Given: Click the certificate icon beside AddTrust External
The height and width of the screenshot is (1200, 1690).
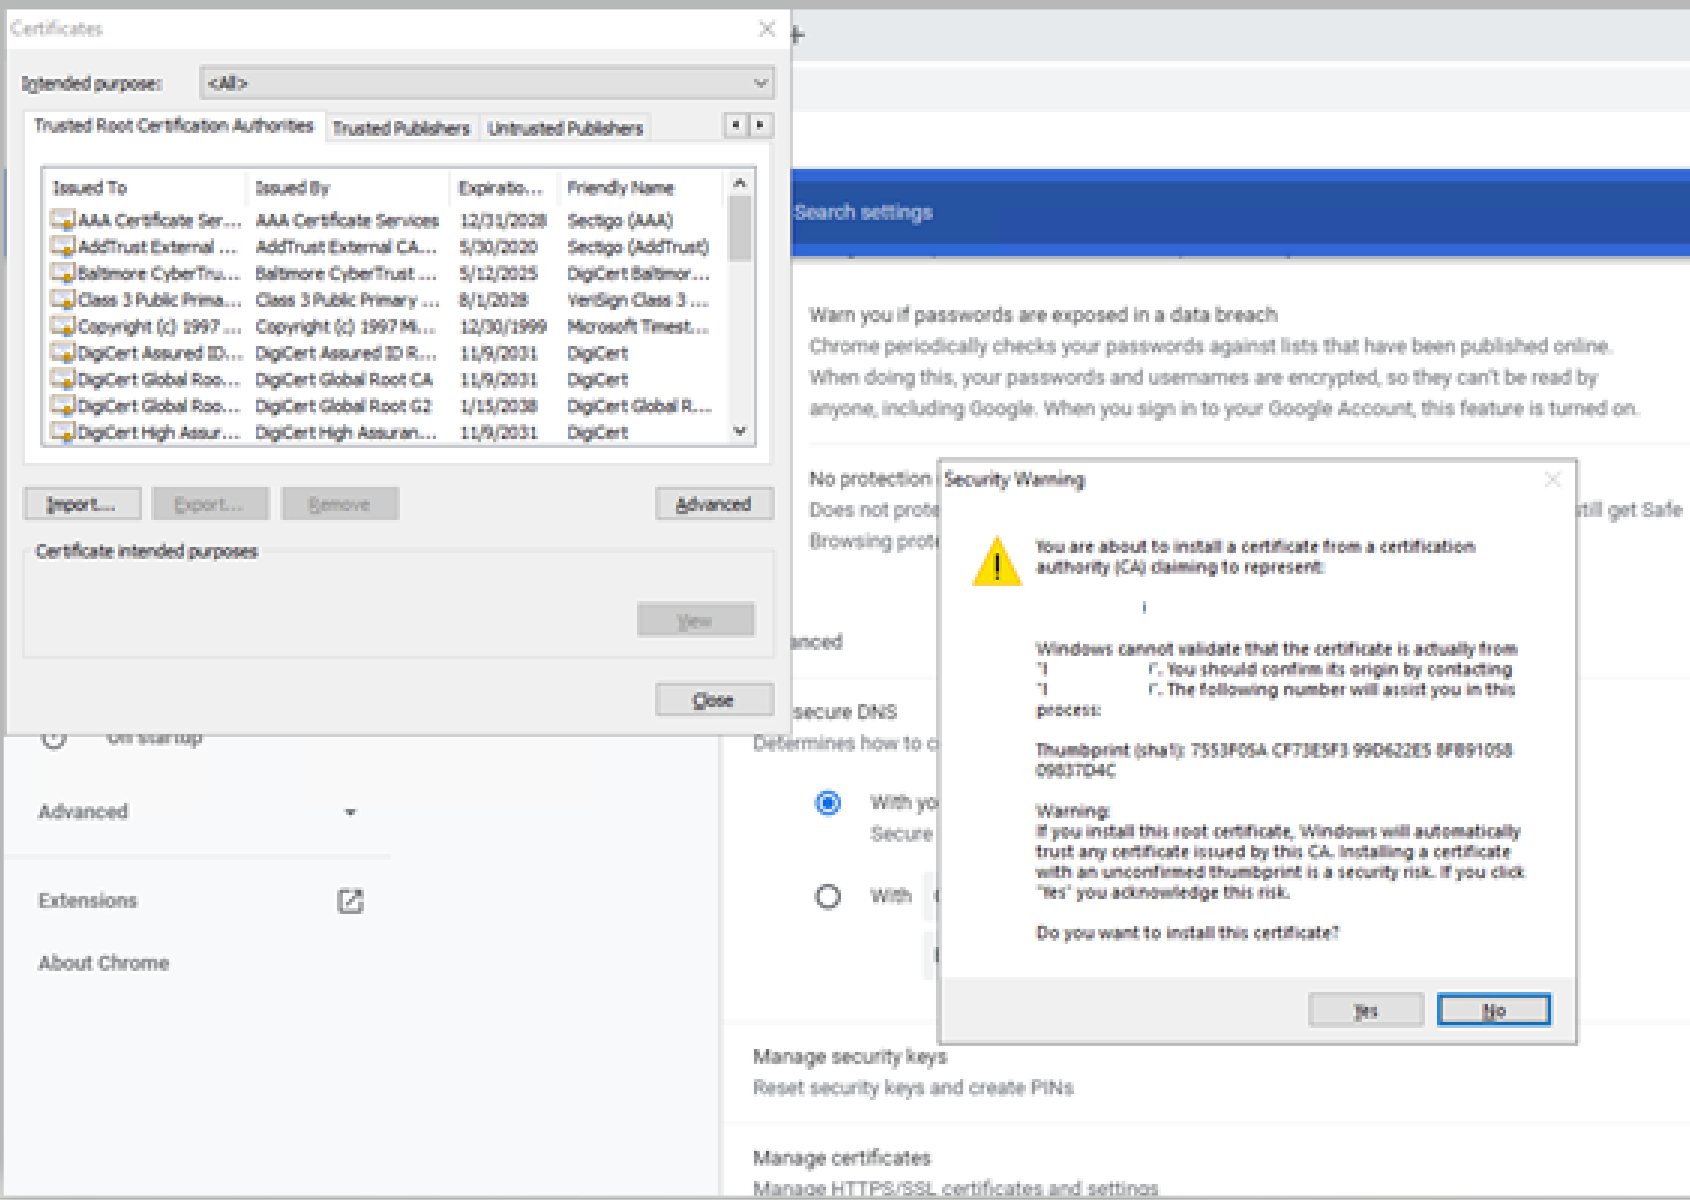Looking at the screenshot, I should click(x=64, y=246).
